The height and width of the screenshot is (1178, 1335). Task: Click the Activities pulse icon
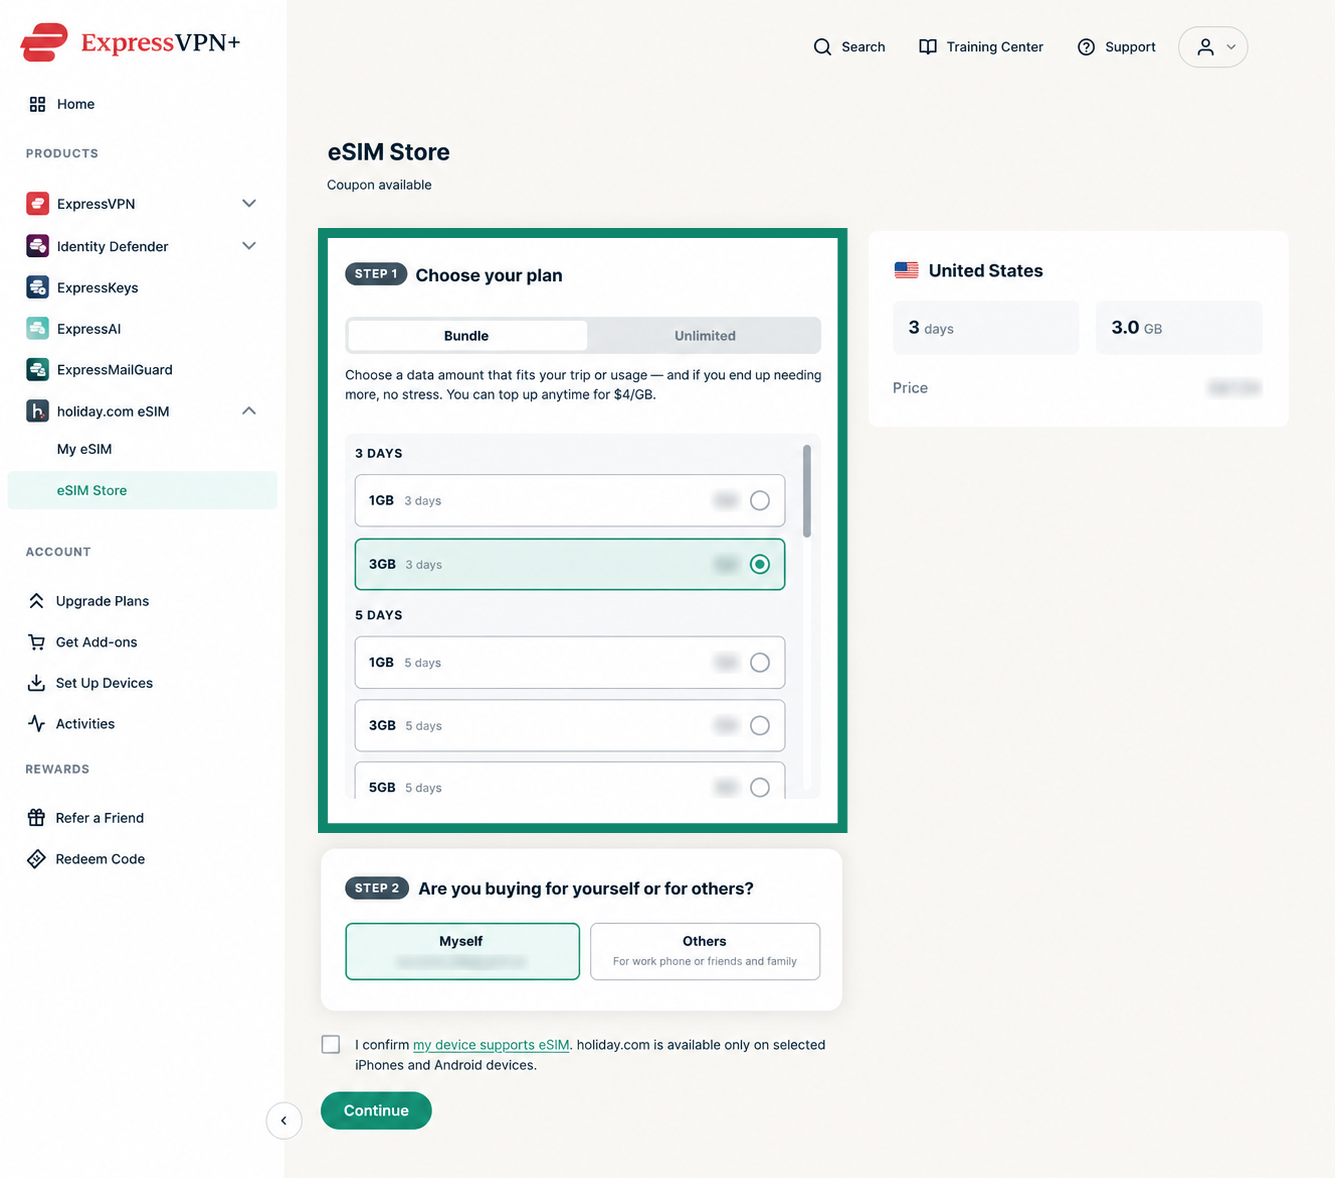pos(36,724)
